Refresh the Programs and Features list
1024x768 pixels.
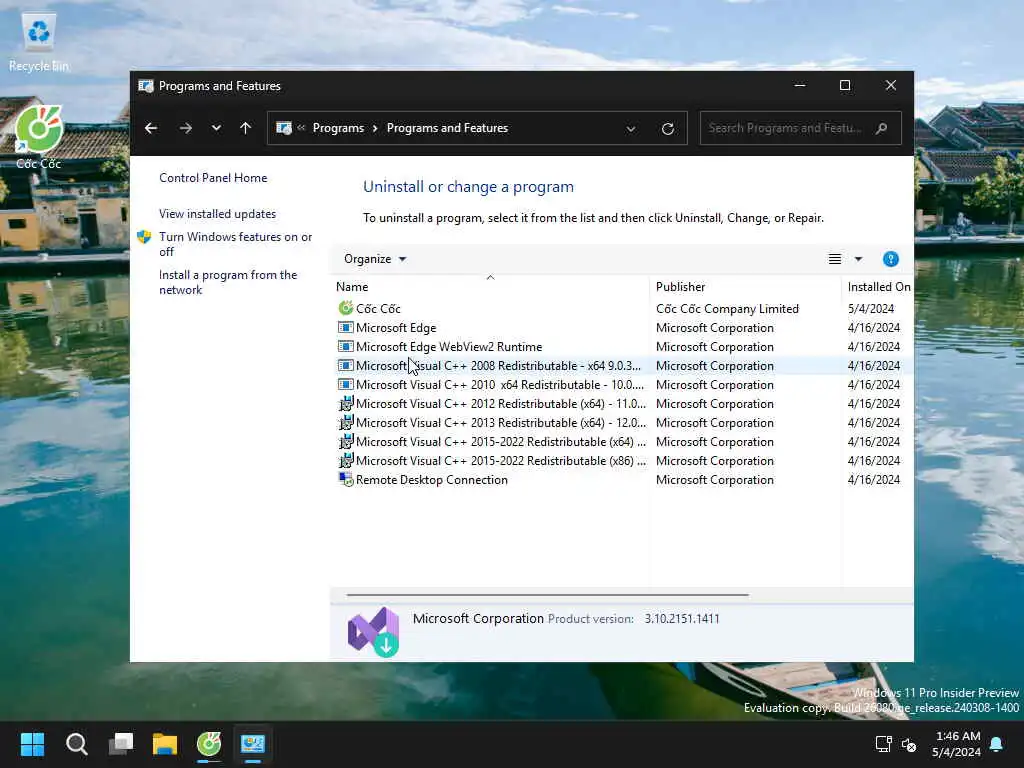click(667, 129)
